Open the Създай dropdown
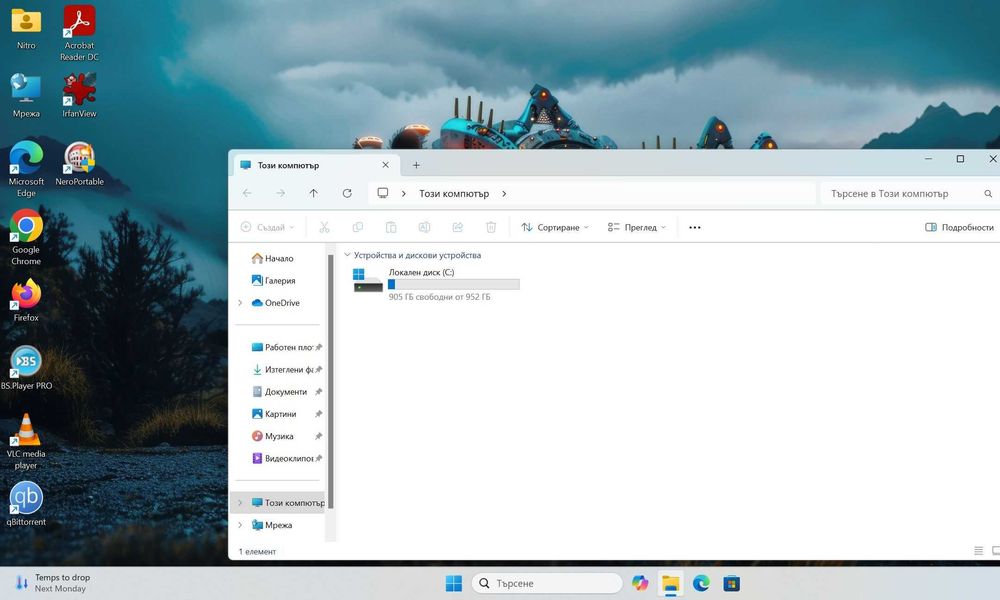1000x600 pixels. 267,227
